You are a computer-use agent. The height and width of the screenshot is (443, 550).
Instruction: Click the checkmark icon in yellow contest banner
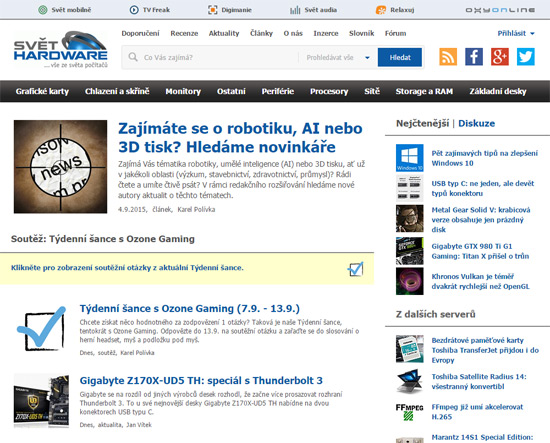(x=356, y=269)
